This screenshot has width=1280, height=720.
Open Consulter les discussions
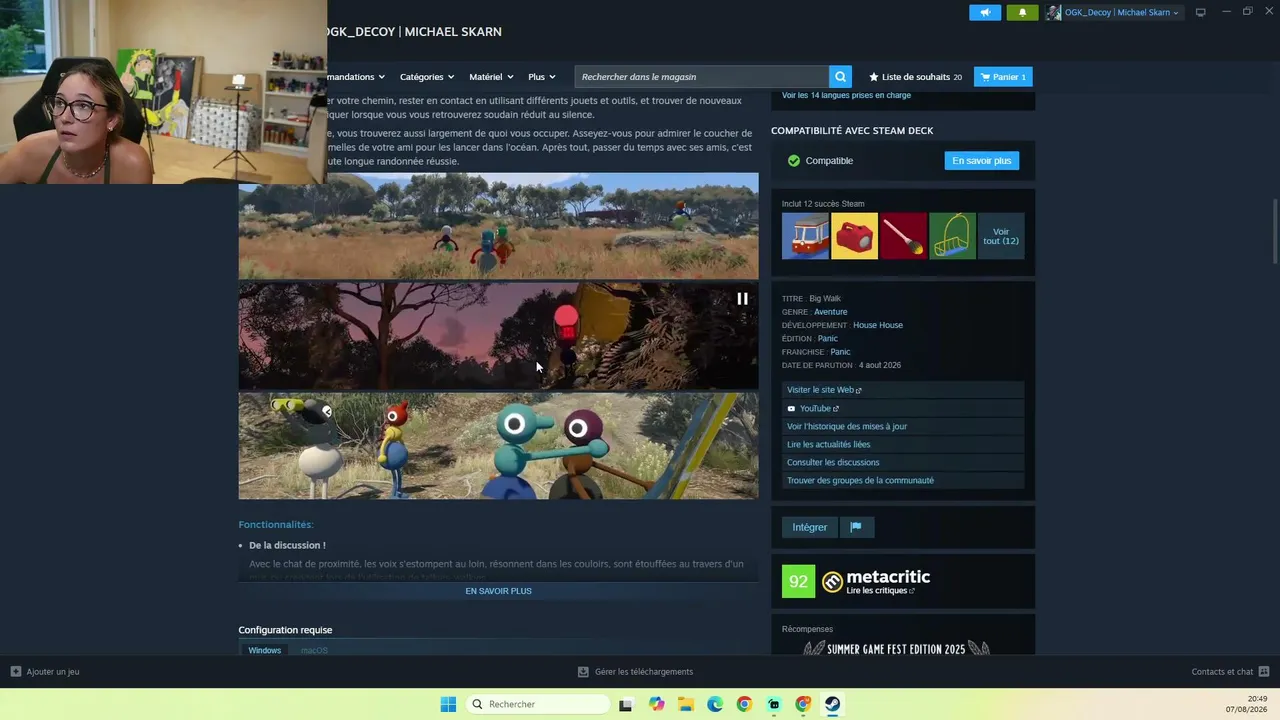(833, 462)
